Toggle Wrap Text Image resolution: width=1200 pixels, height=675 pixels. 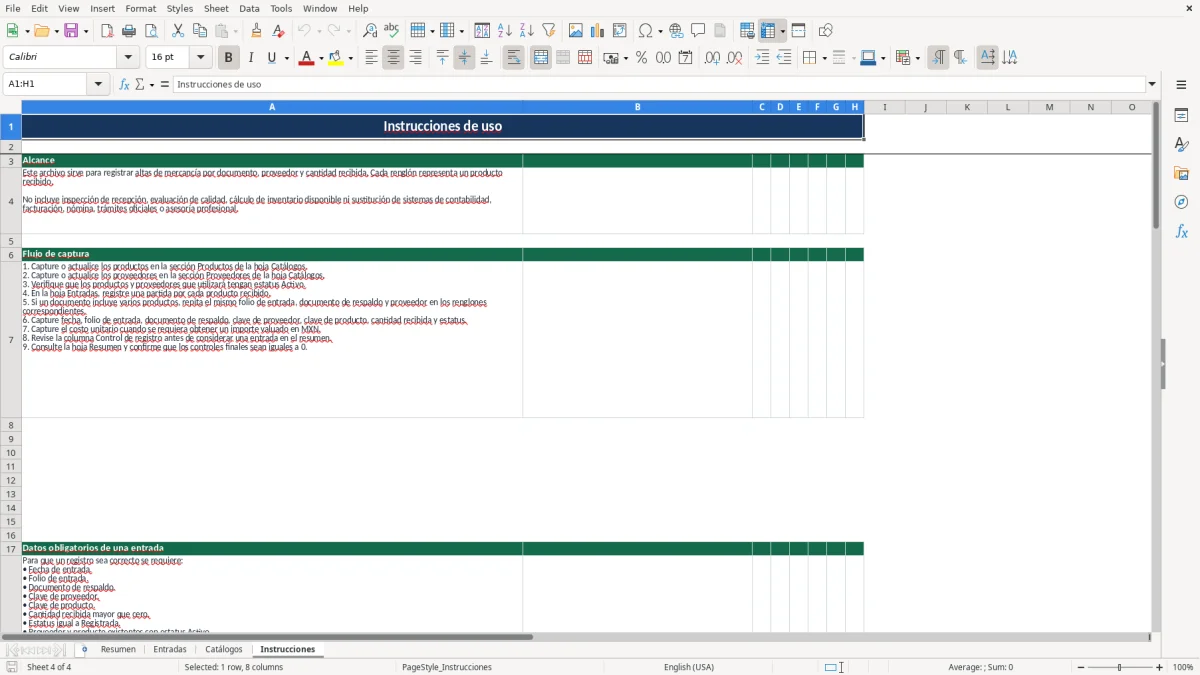click(x=514, y=58)
